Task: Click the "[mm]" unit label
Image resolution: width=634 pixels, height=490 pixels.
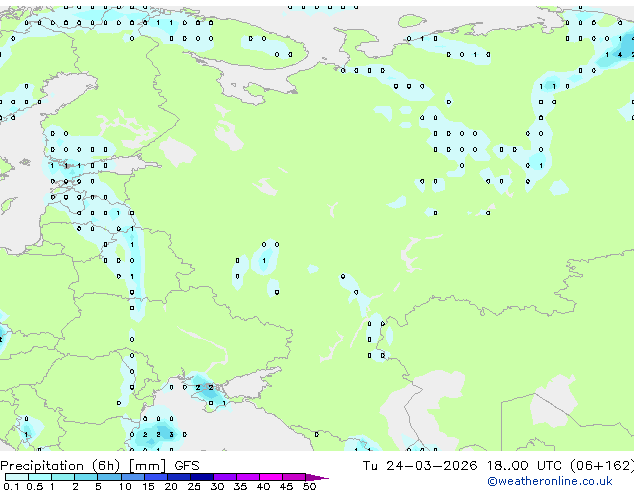Action: [147, 466]
